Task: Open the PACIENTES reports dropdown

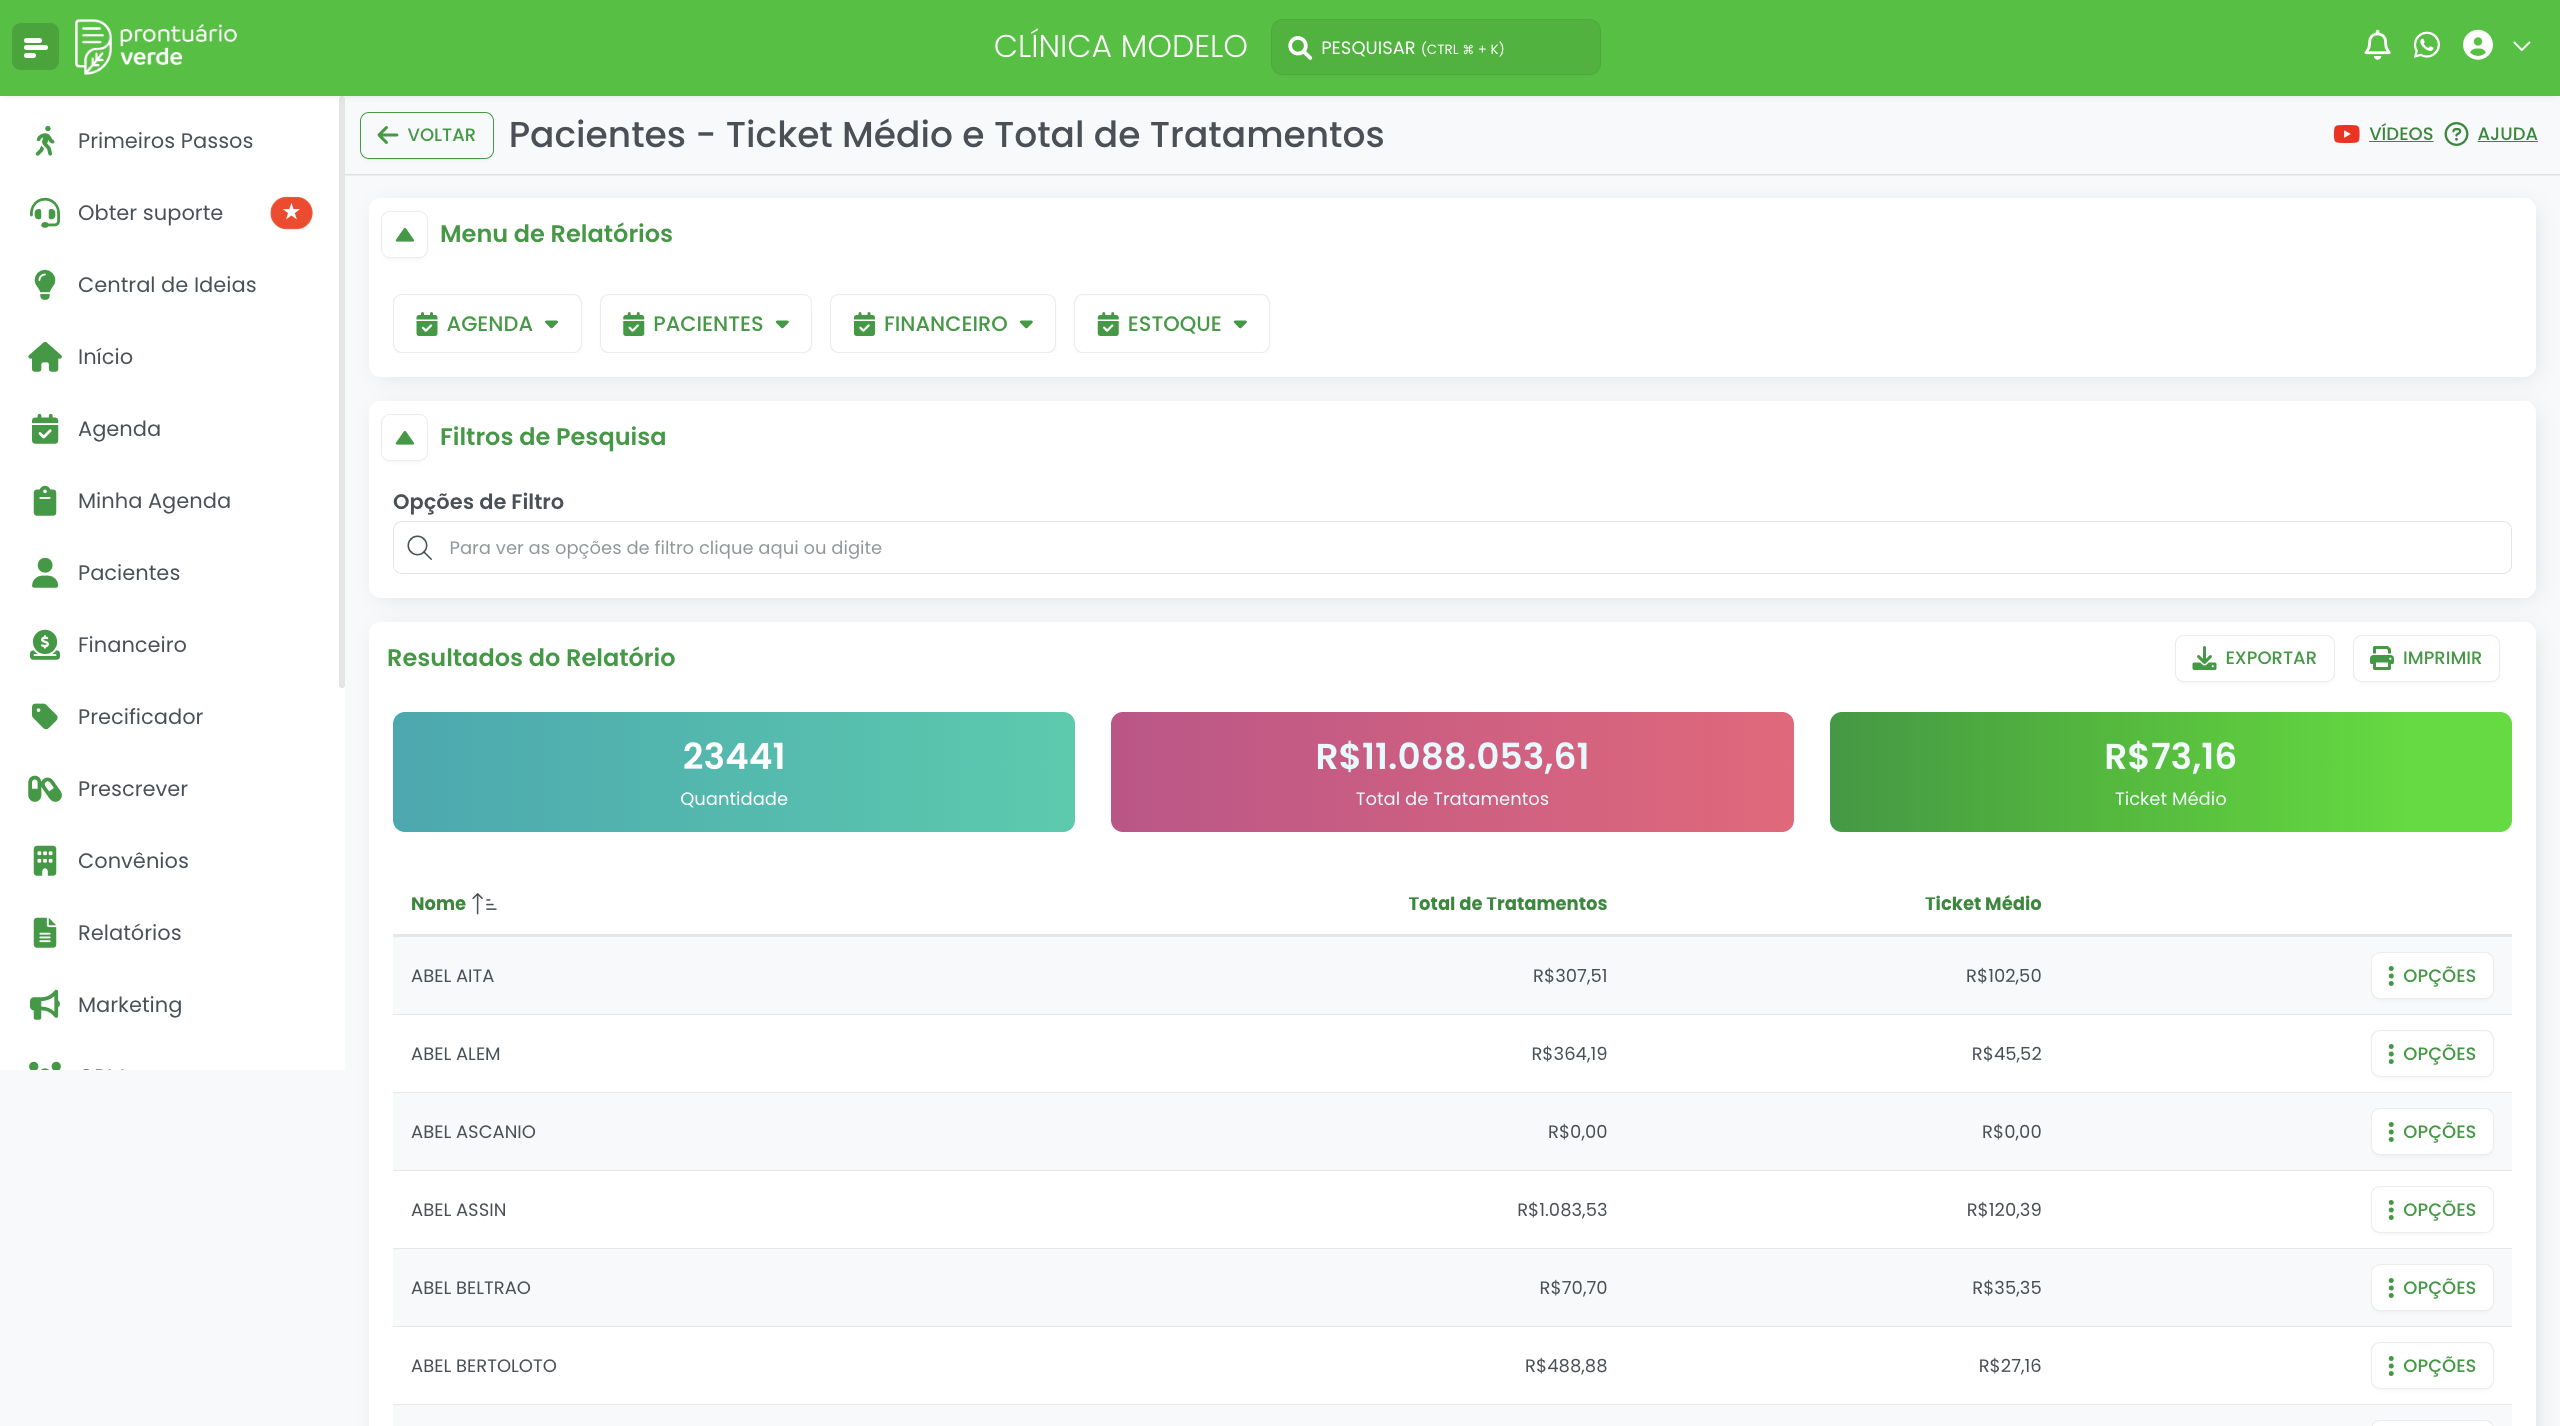Action: pos(705,324)
